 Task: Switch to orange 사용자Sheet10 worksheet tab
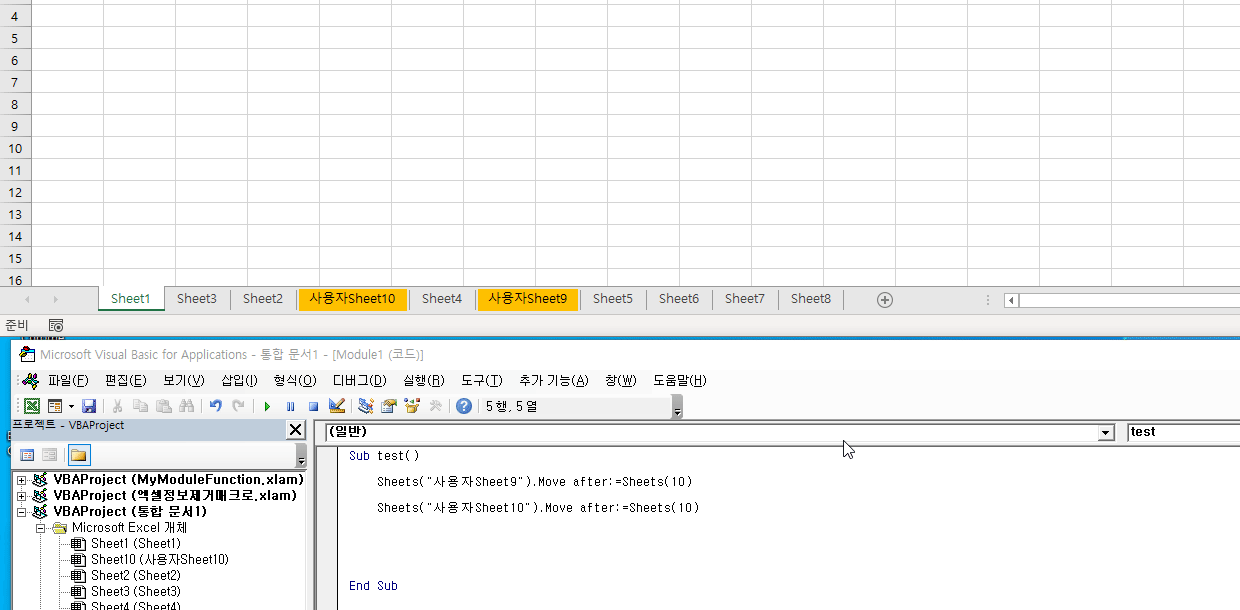(x=352, y=298)
